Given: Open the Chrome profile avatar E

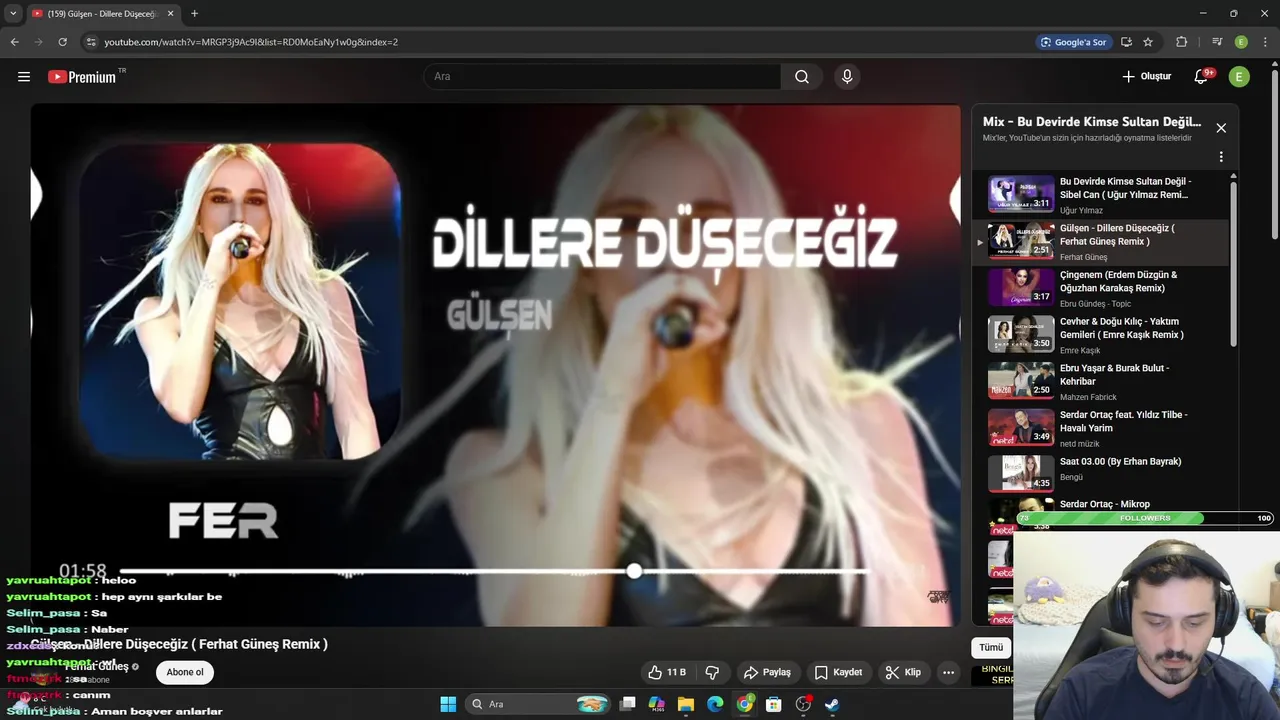Looking at the screenshot, I should pos(1241,42).
